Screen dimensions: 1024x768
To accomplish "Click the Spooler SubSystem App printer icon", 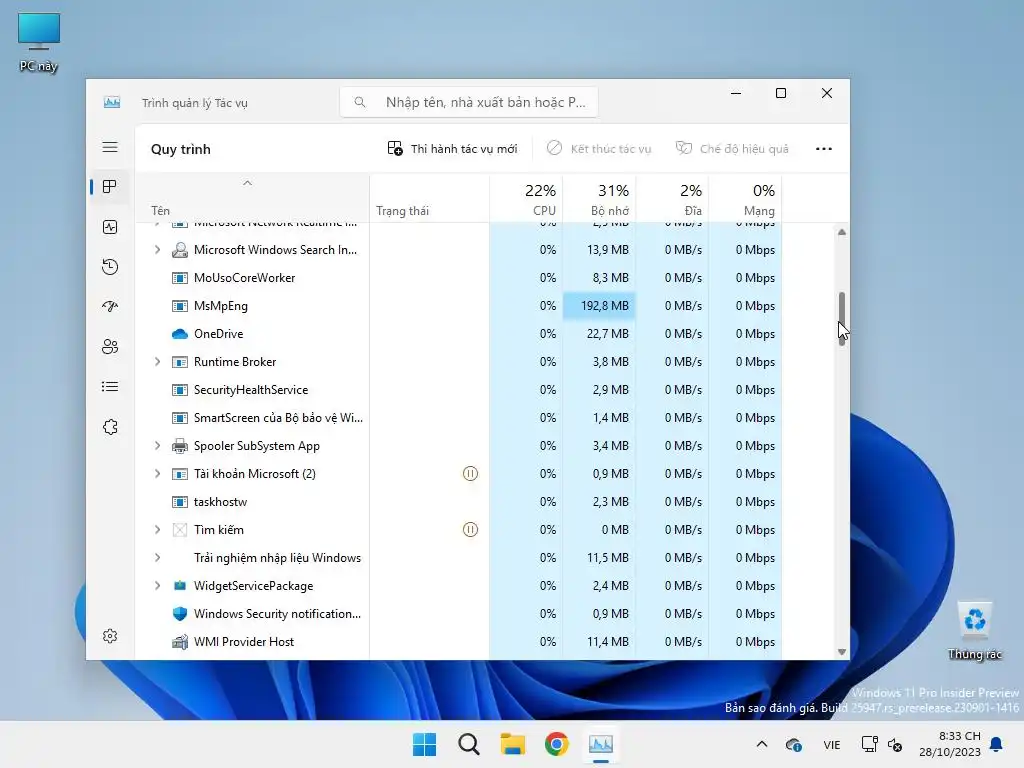I will [x=180, y=446].
